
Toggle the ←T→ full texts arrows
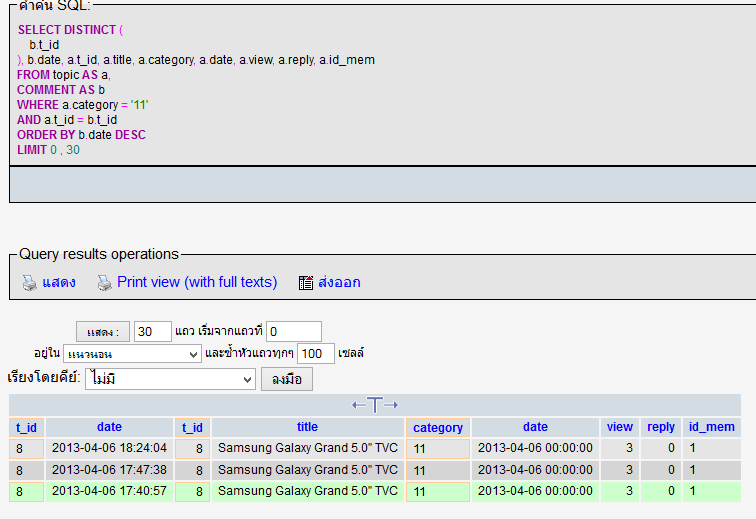click(x=375, y=405)
